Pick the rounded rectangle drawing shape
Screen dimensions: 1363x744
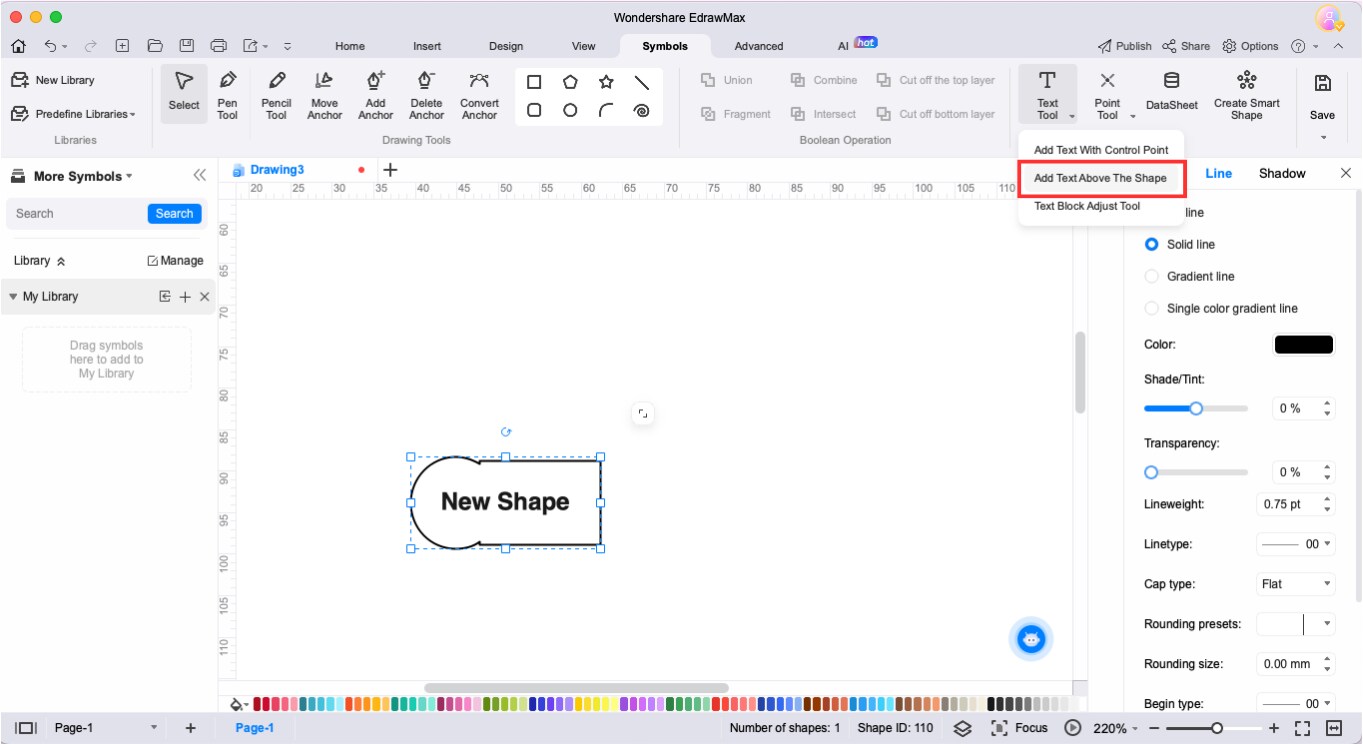pyautogui.click(x=534, y=110)
